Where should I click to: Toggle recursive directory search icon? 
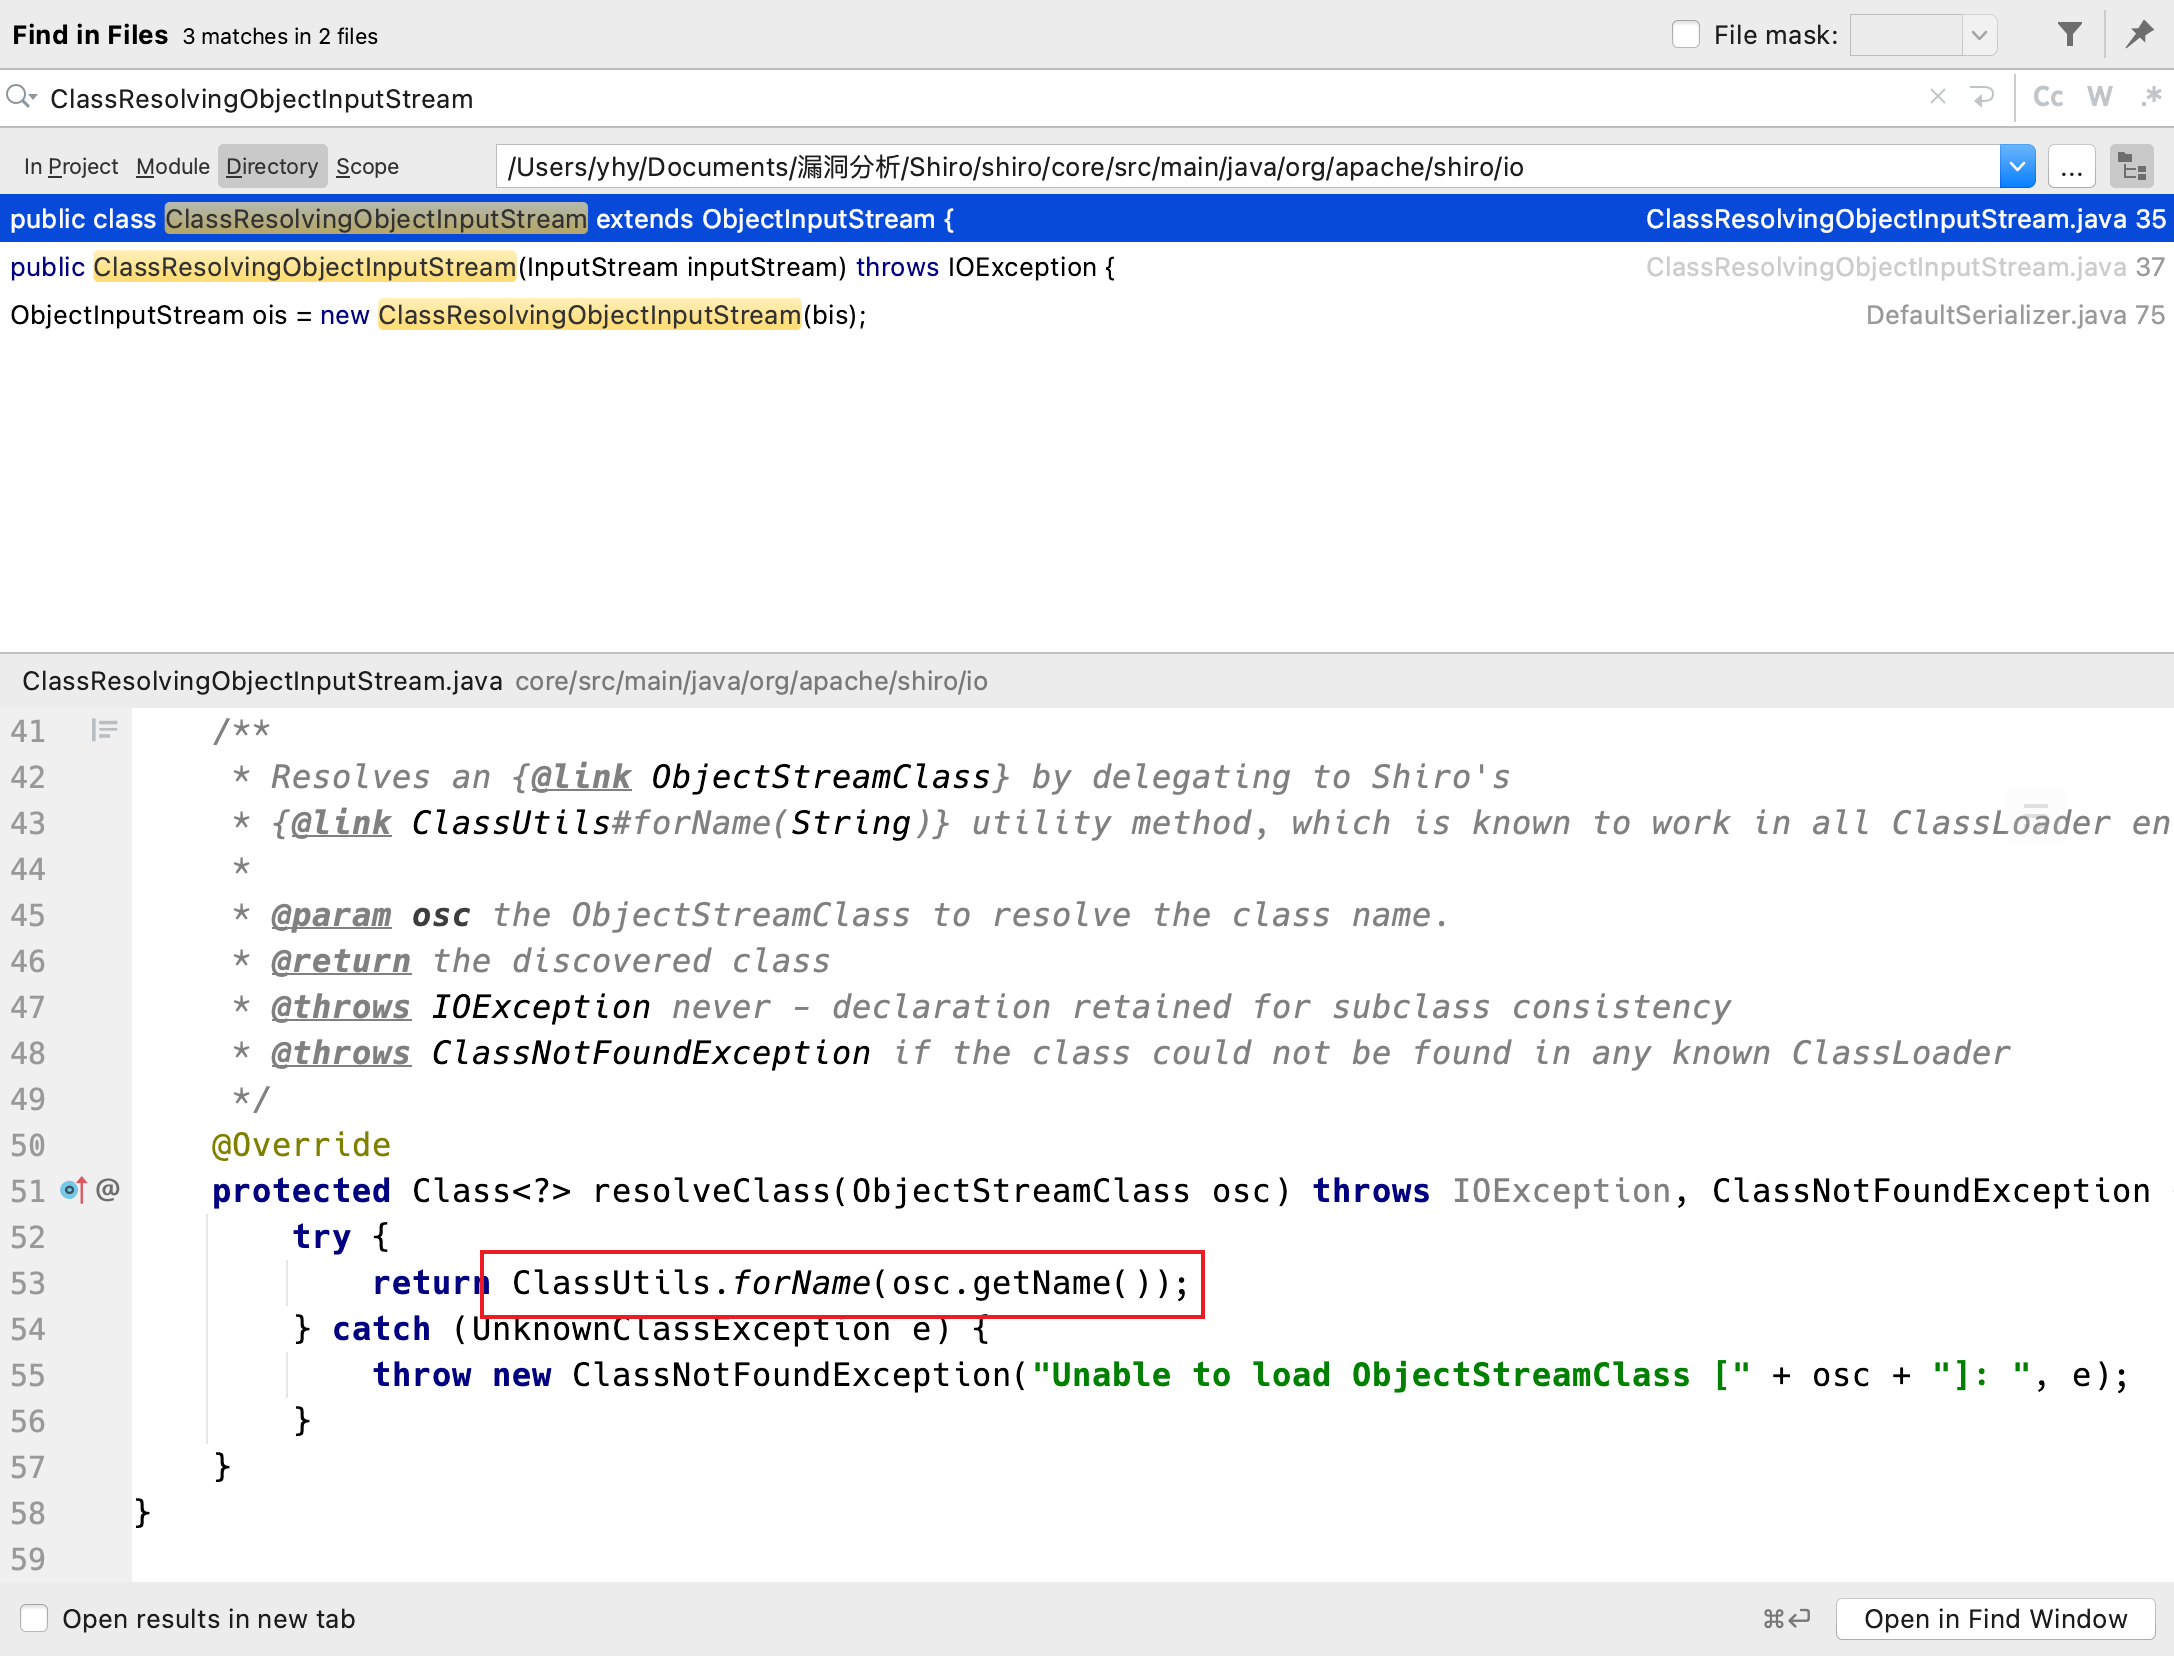[x=2131, y=167]
